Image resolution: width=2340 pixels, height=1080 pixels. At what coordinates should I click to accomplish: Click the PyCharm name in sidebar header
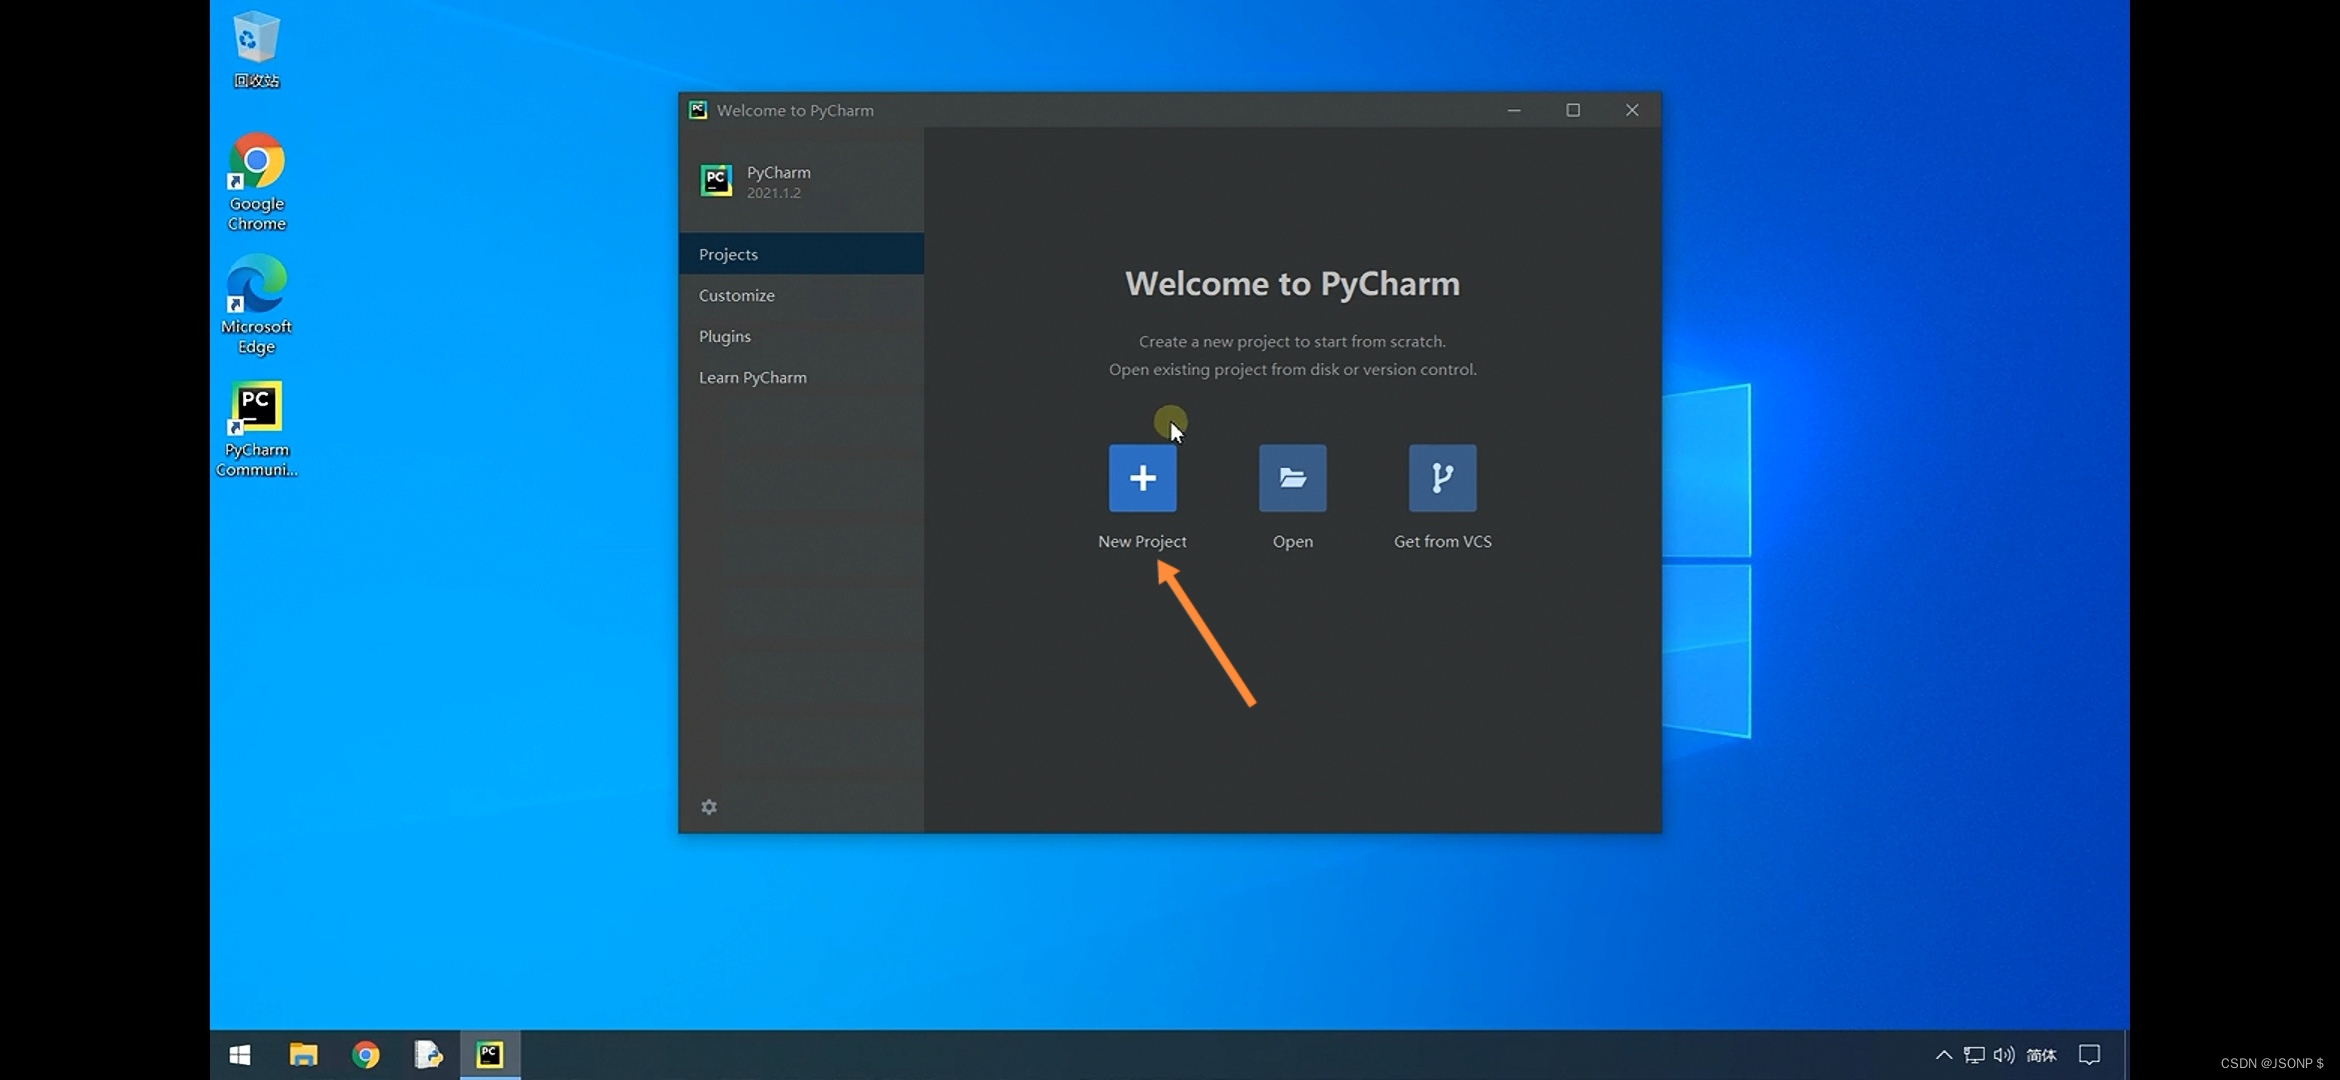click(x=778, y=172)
